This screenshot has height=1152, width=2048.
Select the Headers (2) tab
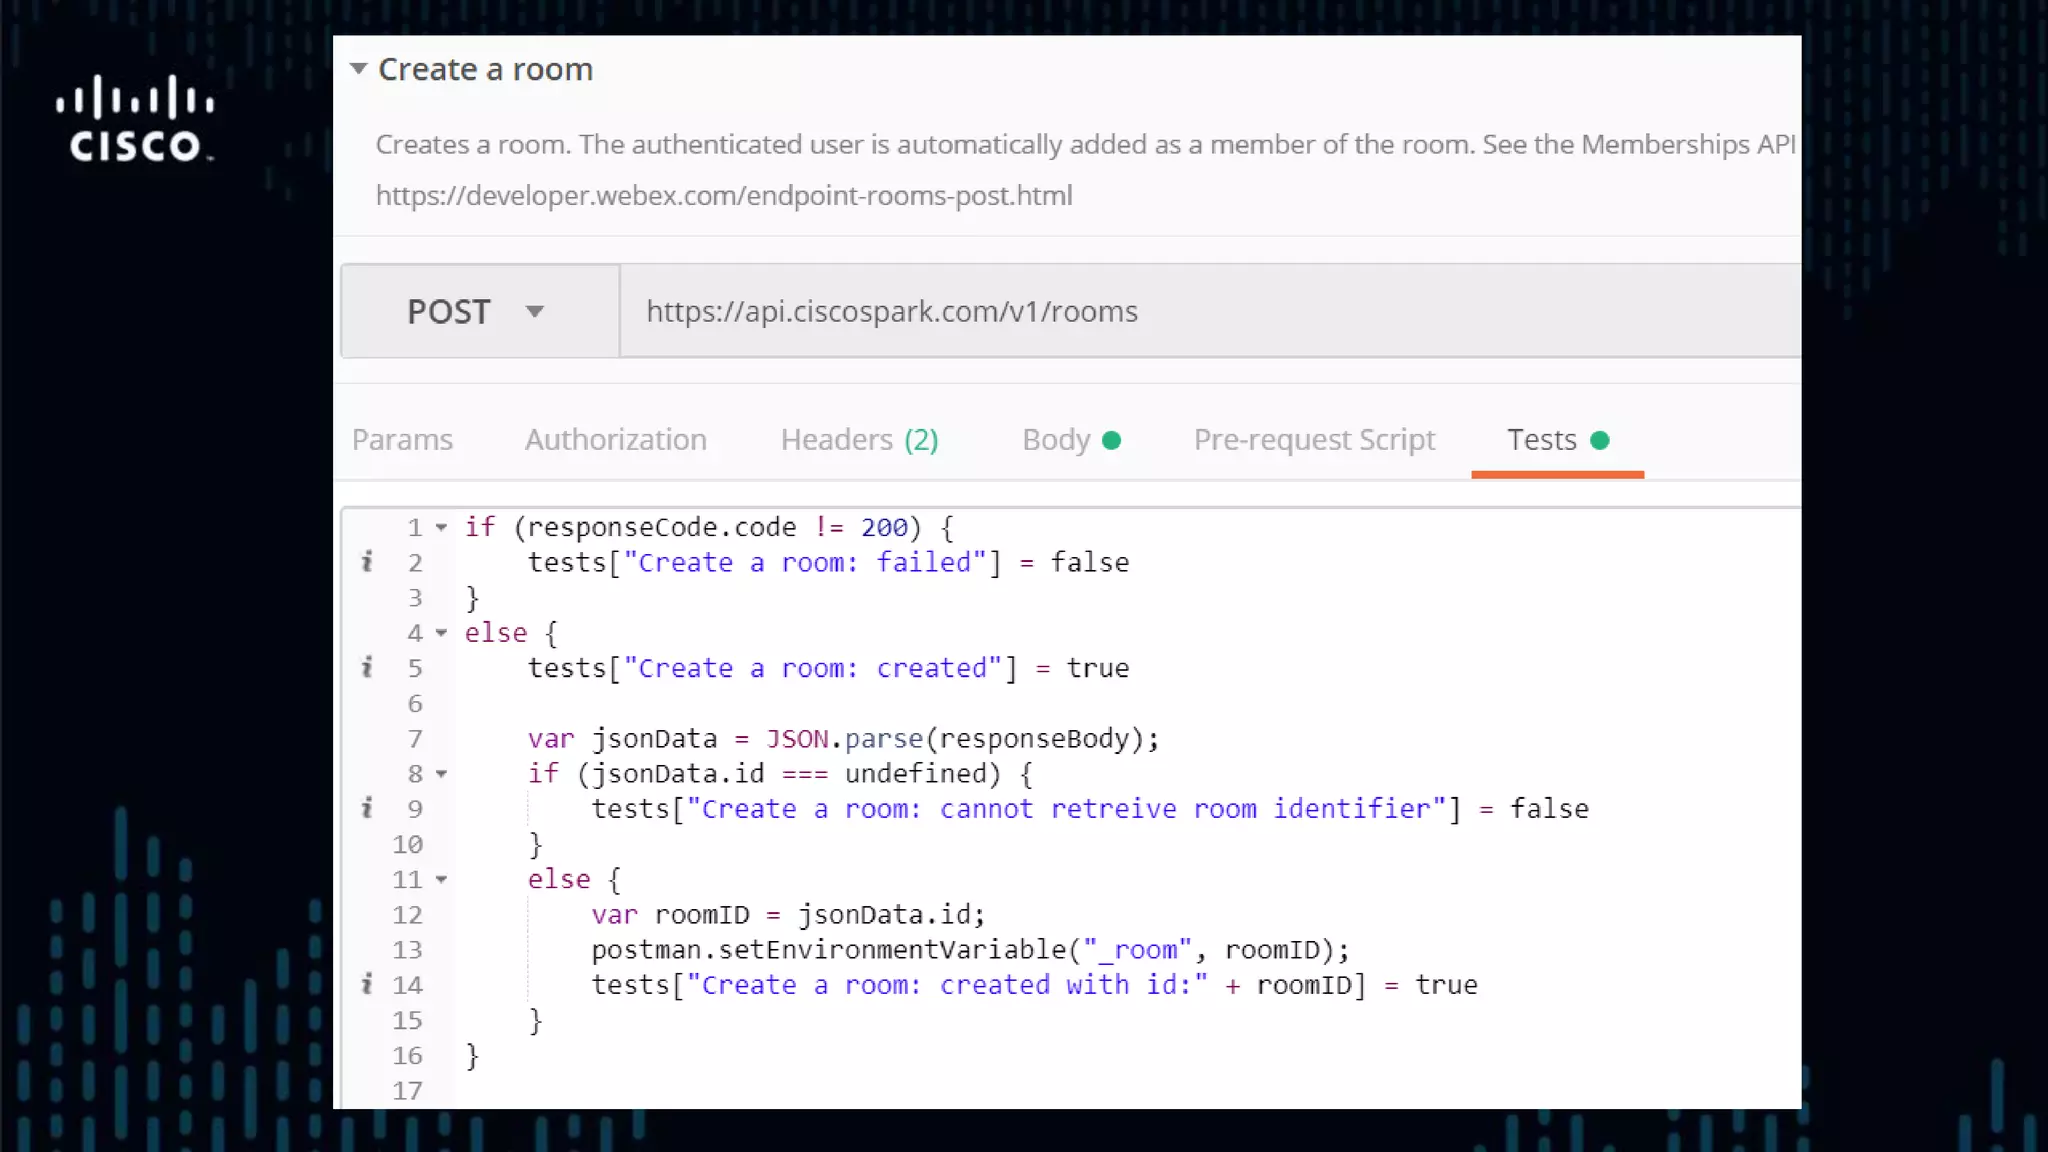click(859, 440)
